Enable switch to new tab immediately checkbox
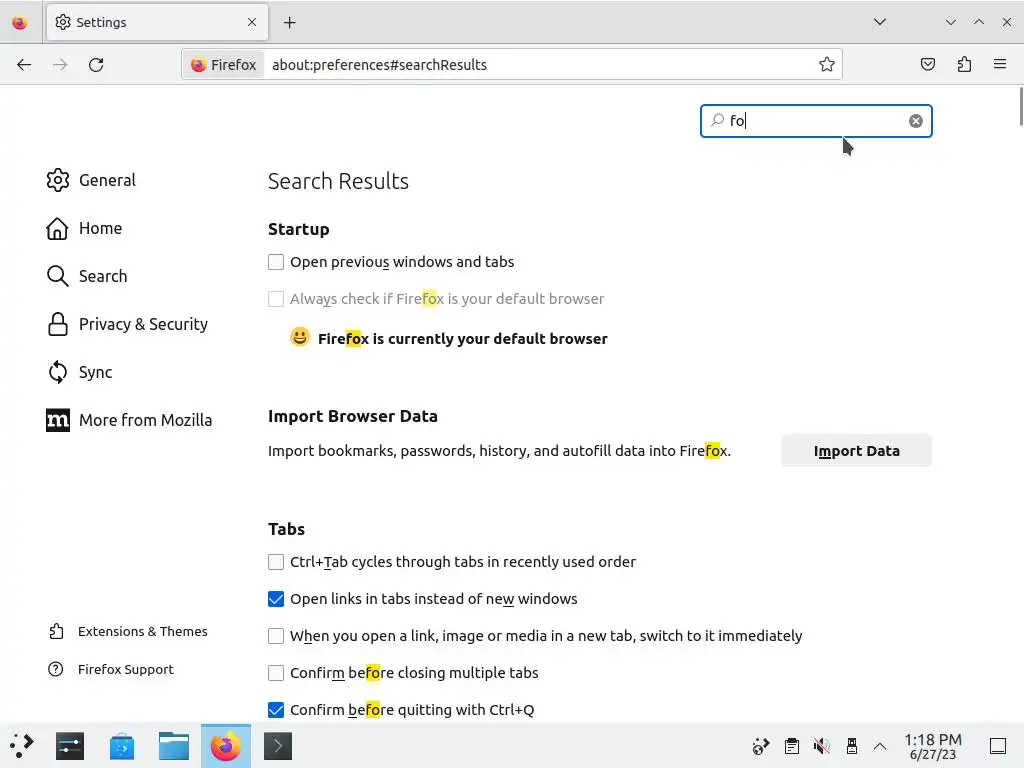Image resolution: width=1024 pixels, height=768 pixels. [x=276, y=636]
